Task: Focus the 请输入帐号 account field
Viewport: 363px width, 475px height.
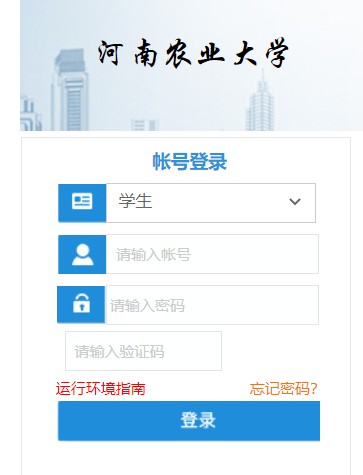Action: pos(212,254)
